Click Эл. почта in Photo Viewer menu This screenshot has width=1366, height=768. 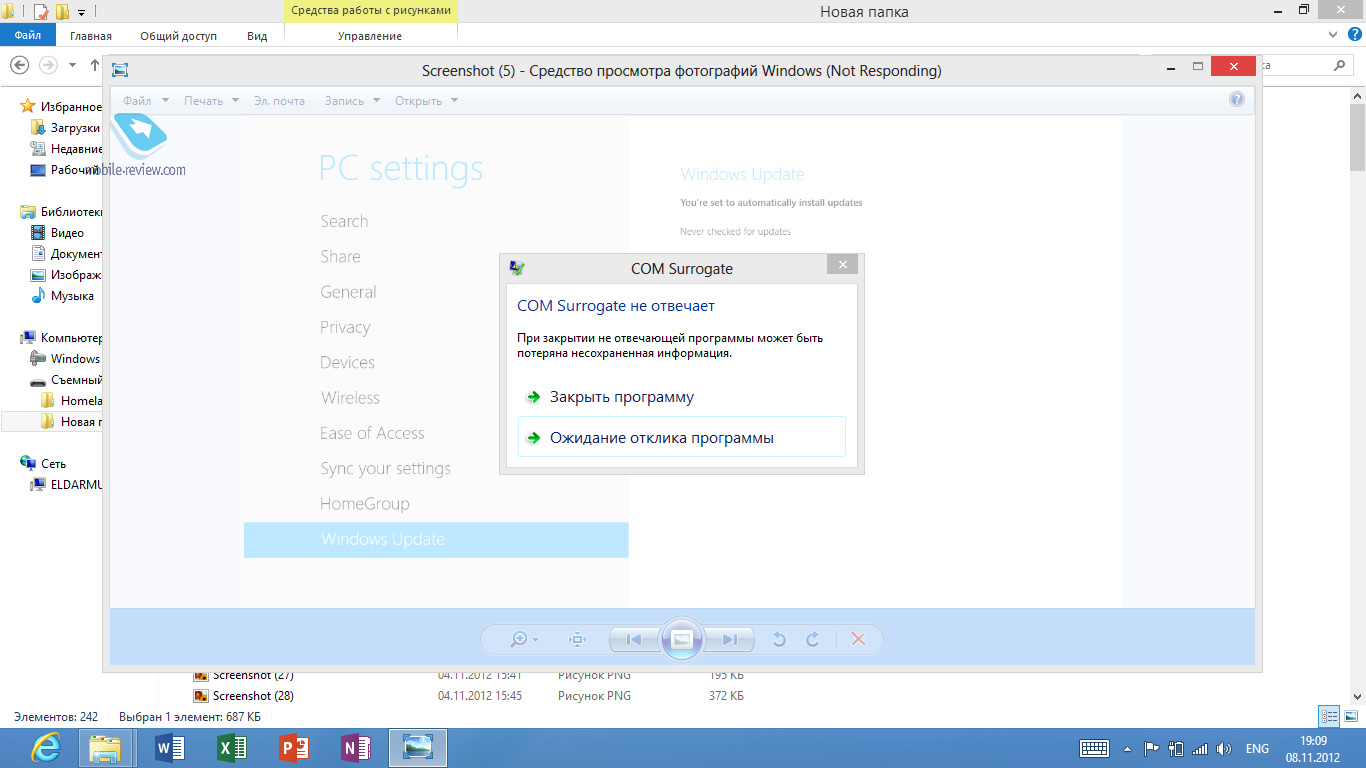pyautogui.click(x=279, y=100)
